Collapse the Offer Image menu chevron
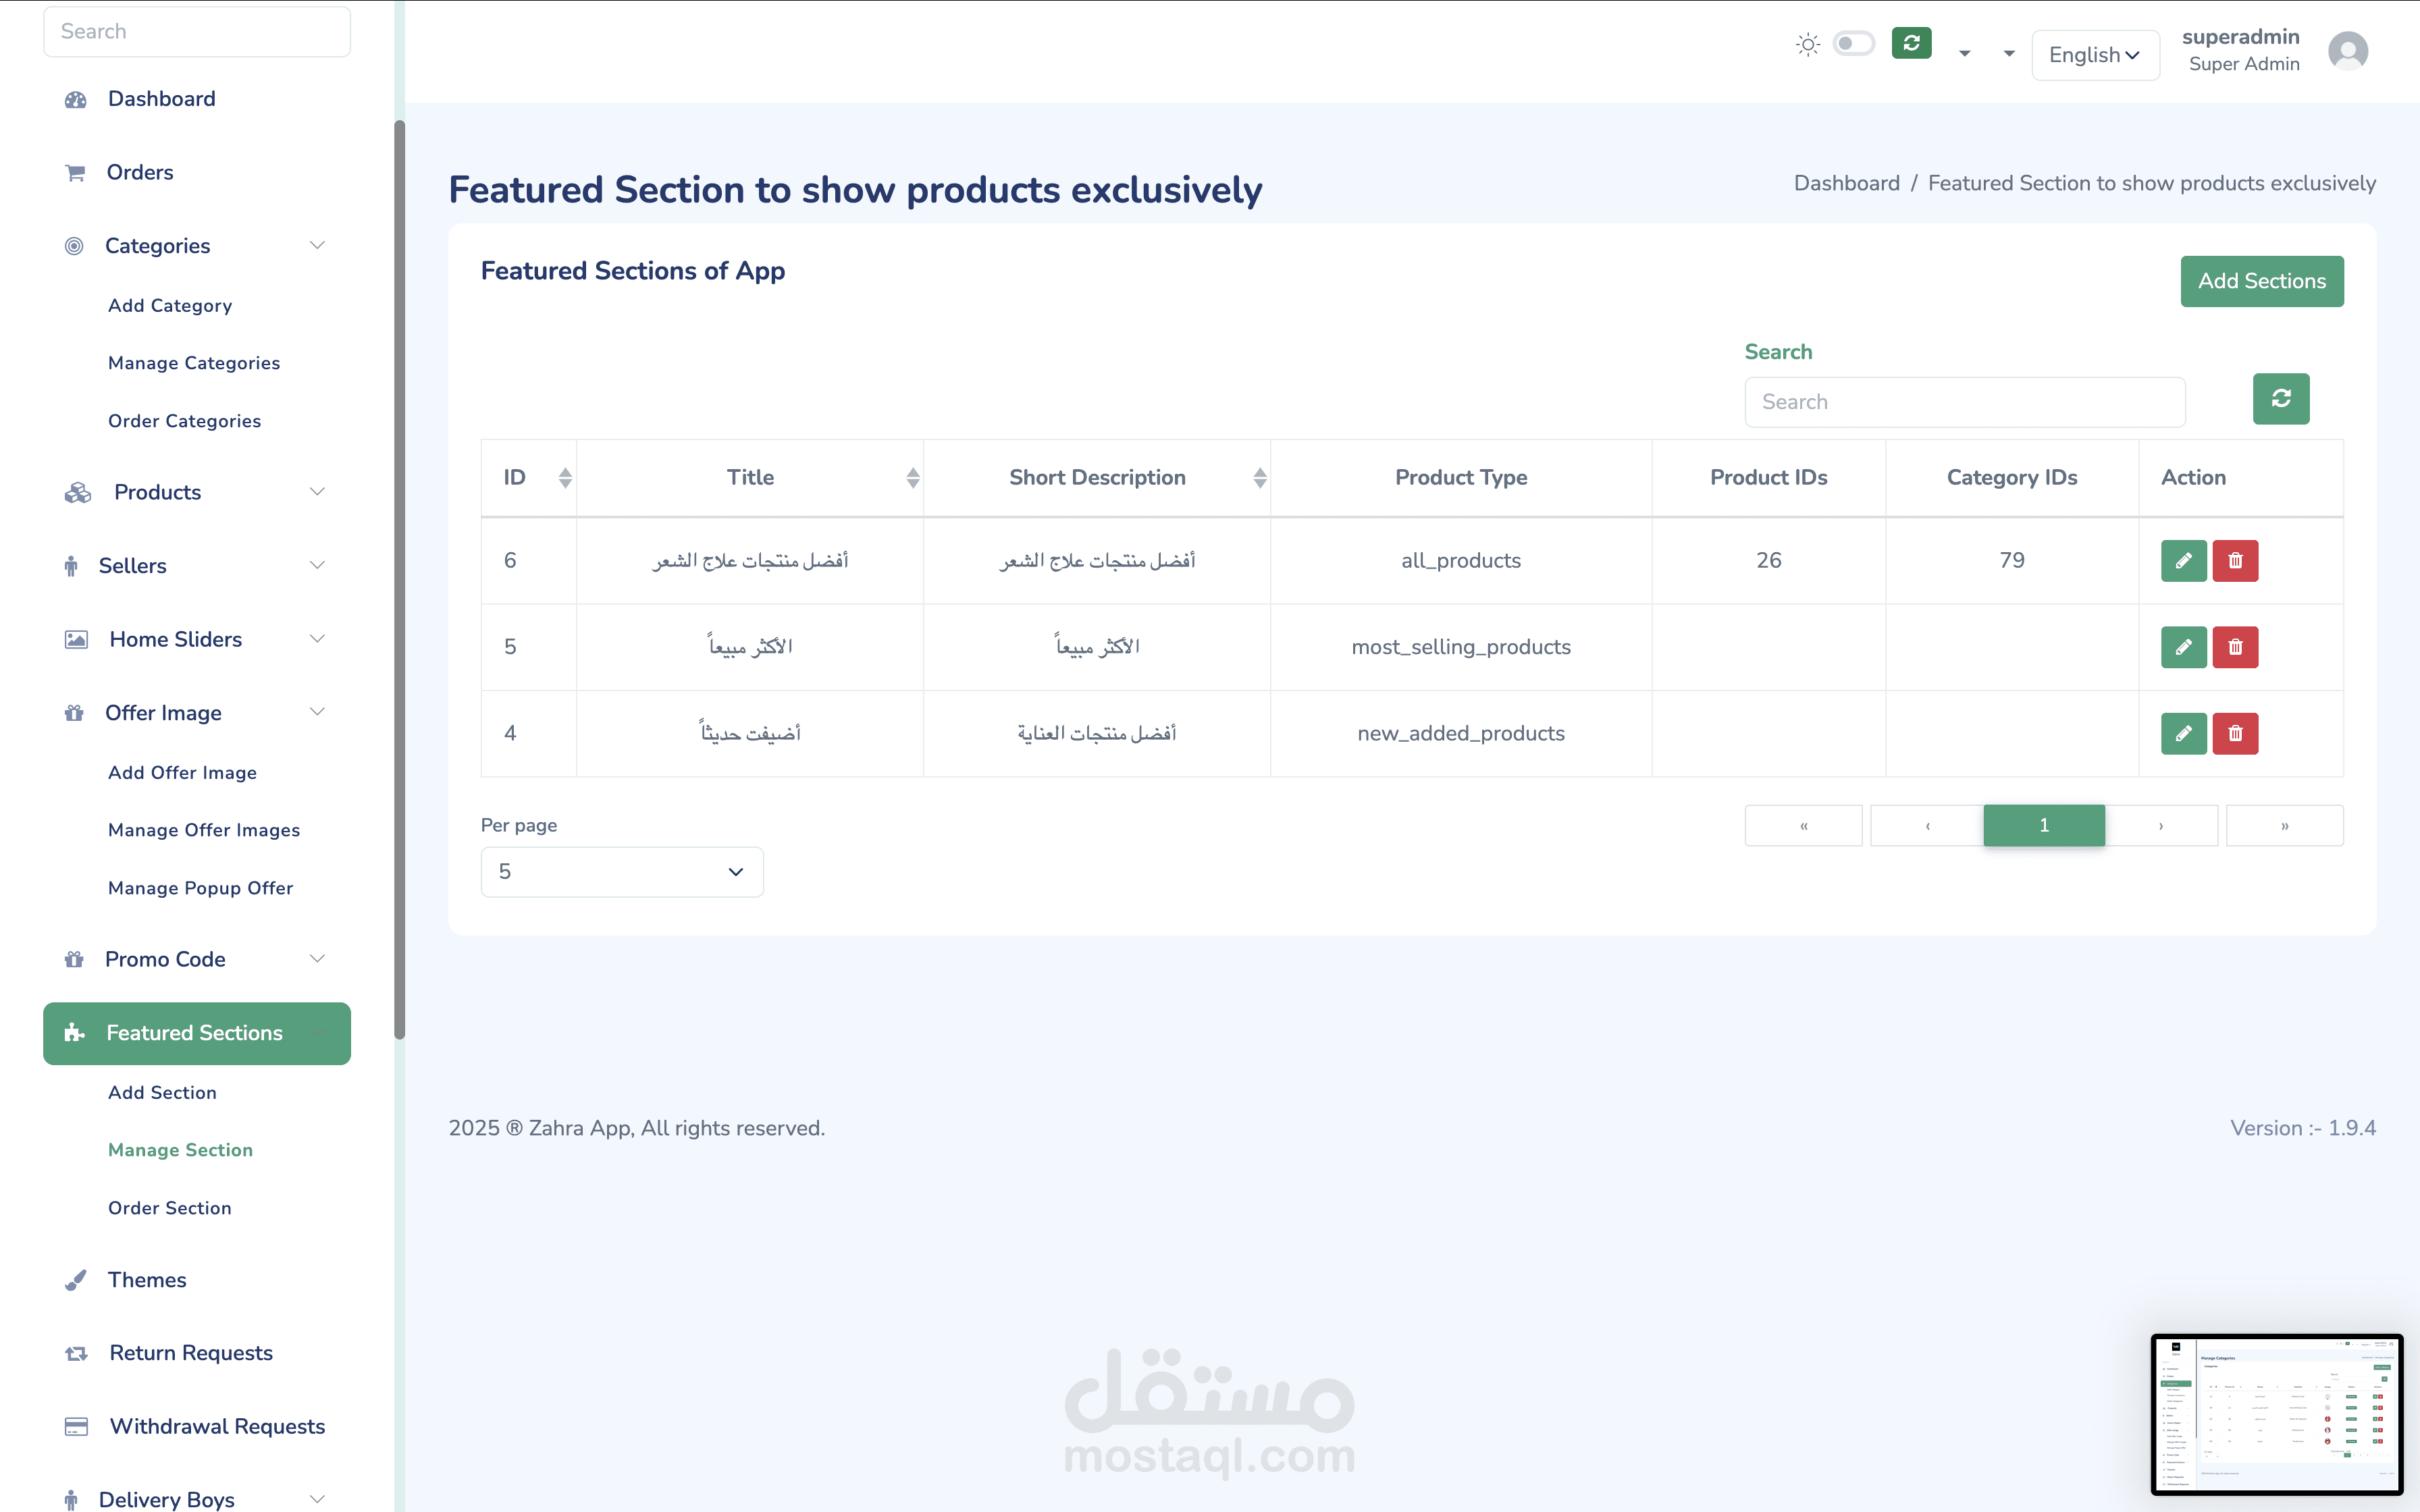2420x1512 pixels. point(317,713)
